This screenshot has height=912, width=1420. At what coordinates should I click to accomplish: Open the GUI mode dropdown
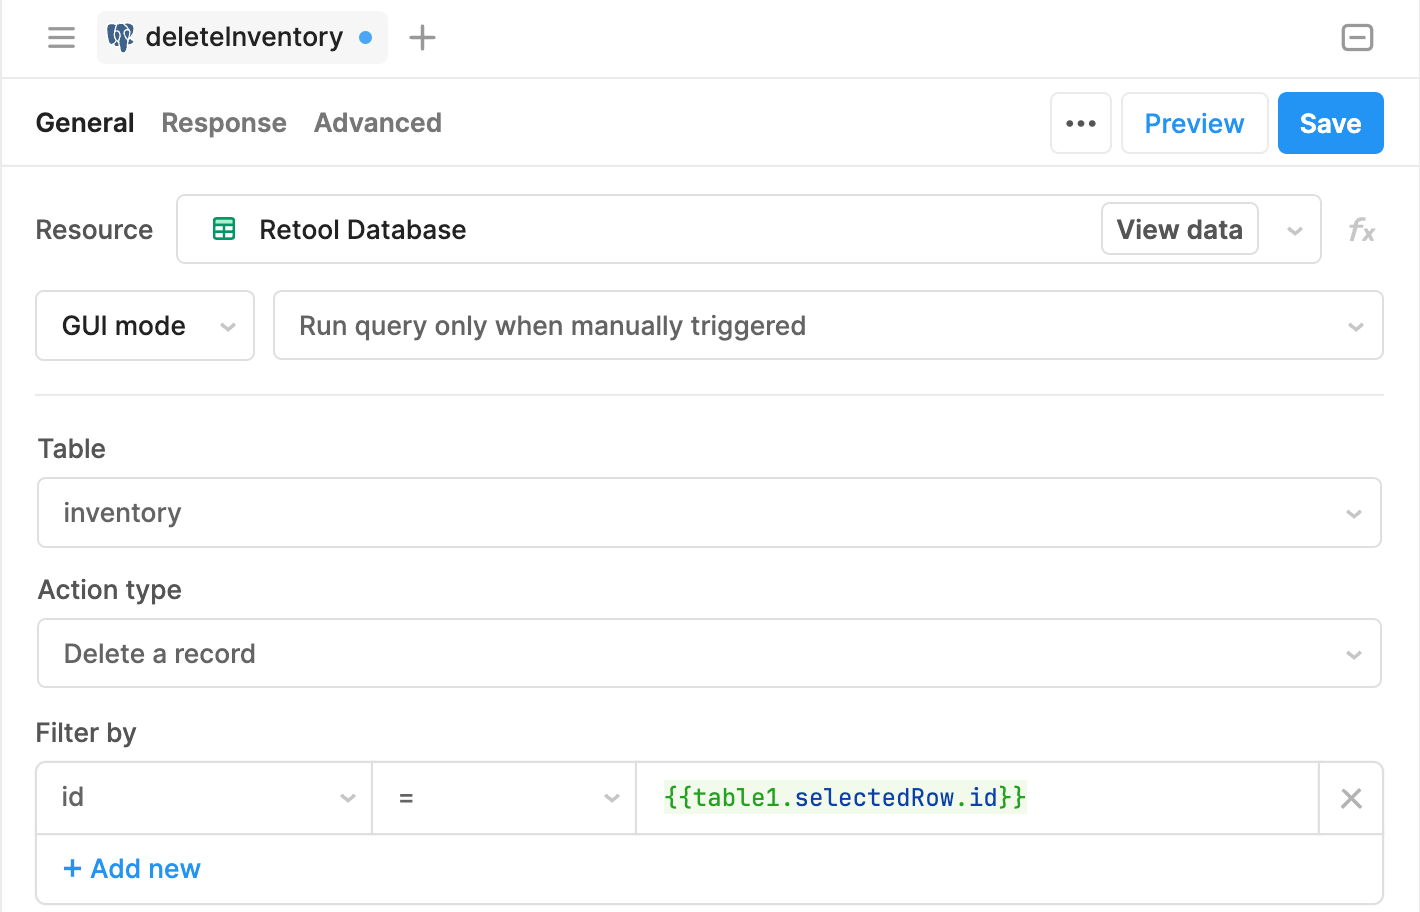[x=145, y=326]
